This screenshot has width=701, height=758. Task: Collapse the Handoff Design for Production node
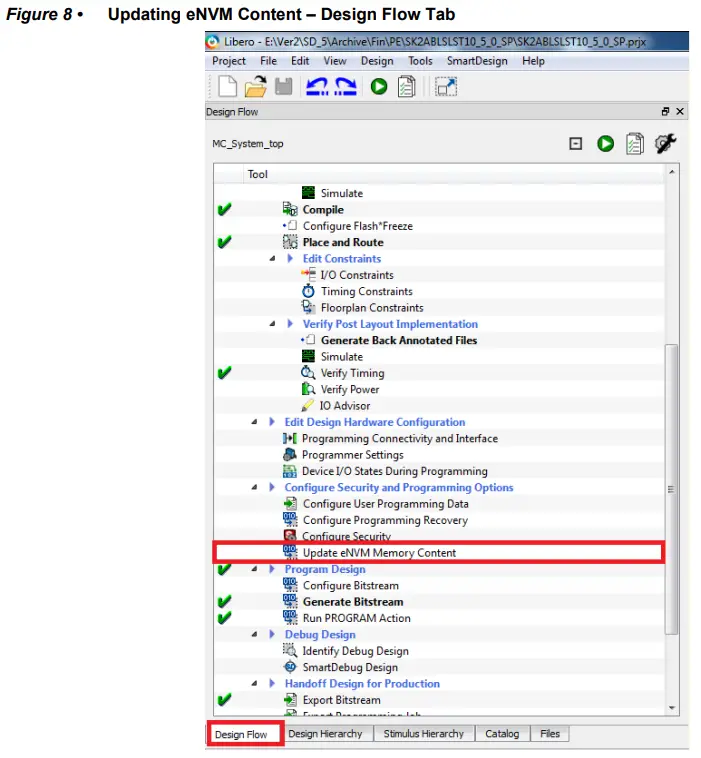pyautogui.click(x=254, y=683)
